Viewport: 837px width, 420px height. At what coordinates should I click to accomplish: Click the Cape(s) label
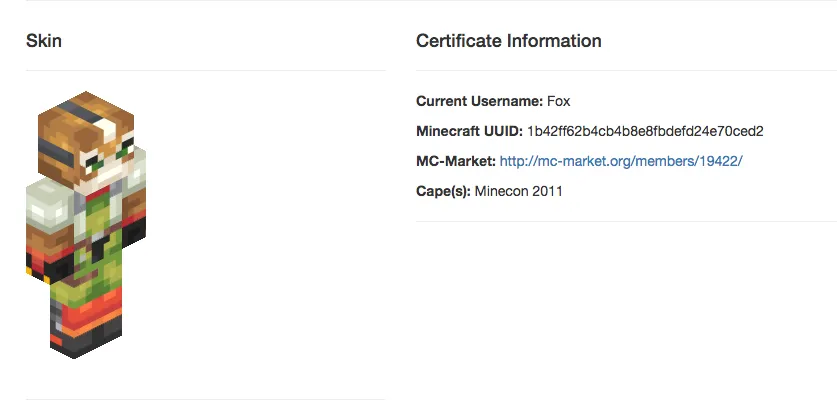443,191
